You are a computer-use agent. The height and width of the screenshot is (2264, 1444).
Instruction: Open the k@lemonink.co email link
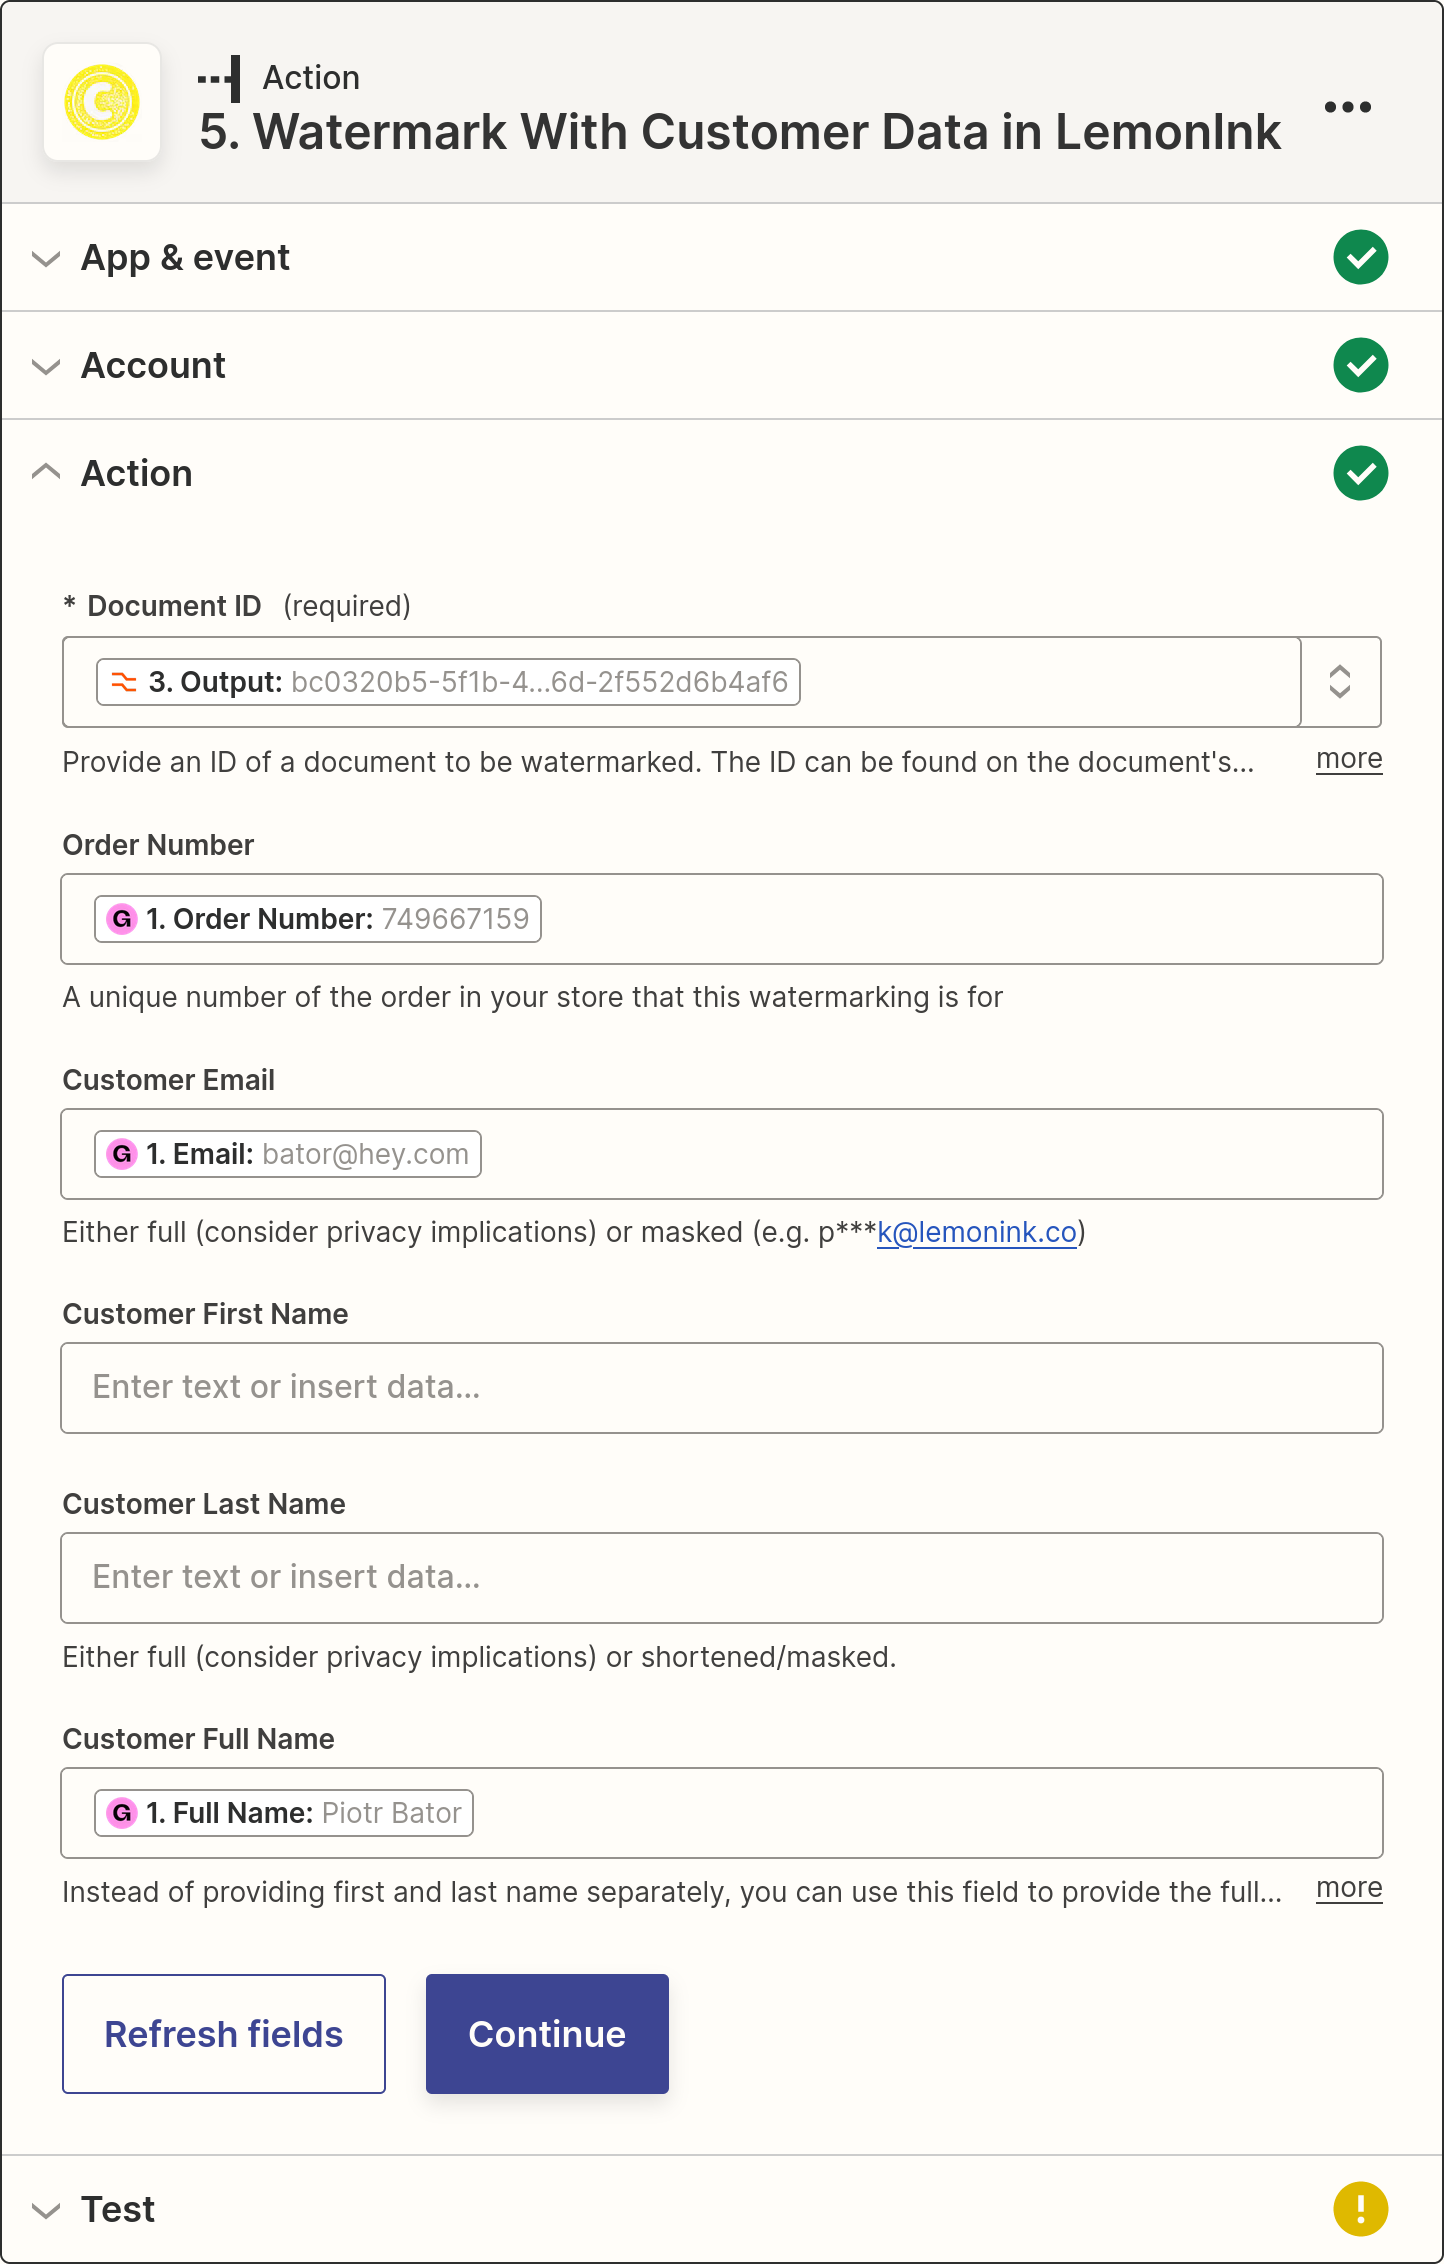click(976, 1232)
